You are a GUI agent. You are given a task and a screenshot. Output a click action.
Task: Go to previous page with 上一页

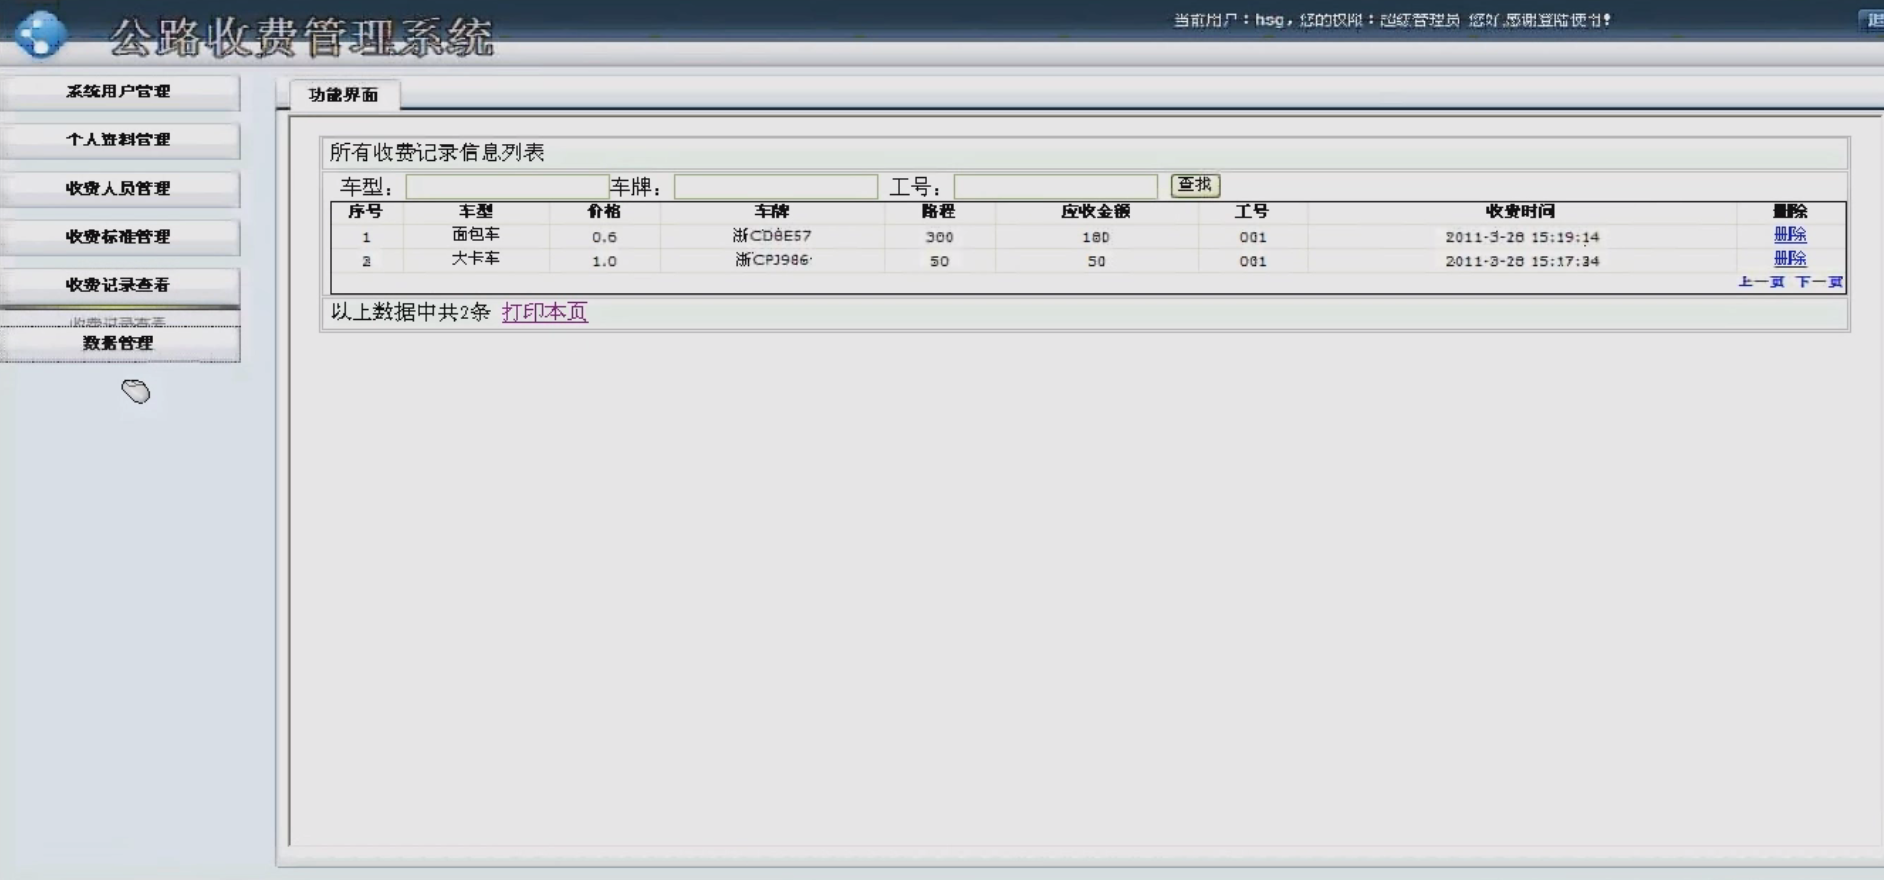pos(1761,282)
